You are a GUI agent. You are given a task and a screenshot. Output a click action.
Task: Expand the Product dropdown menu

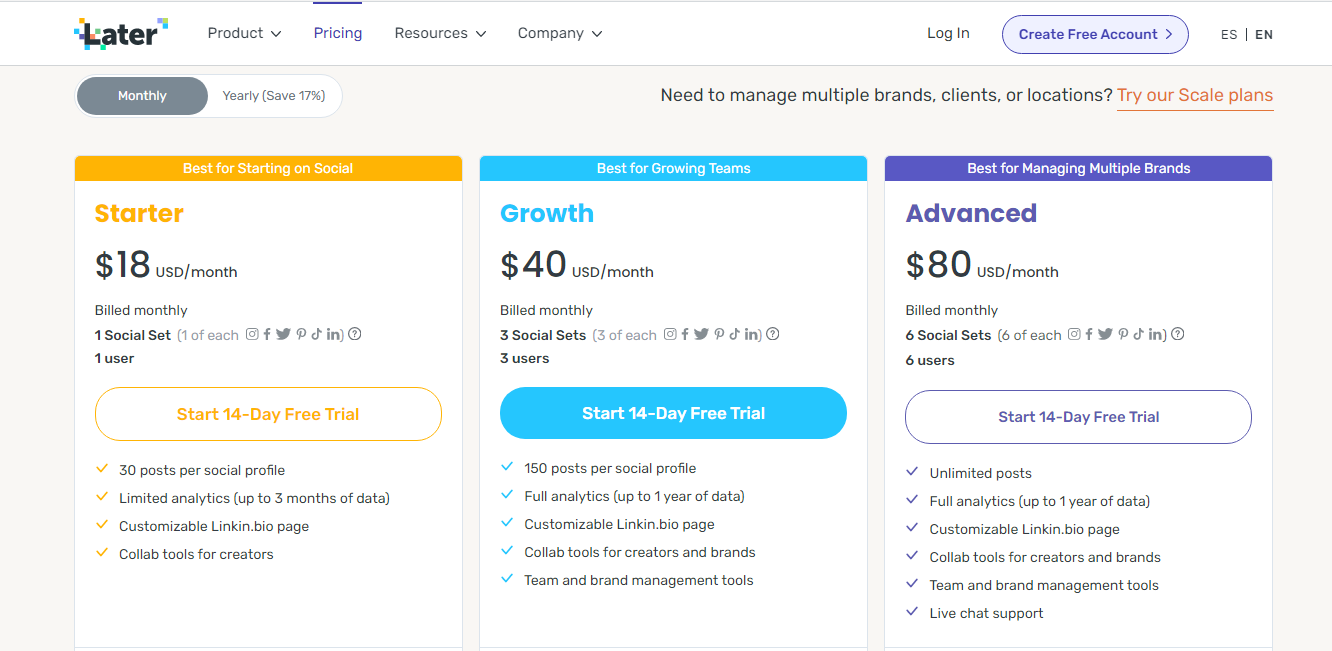244,33
